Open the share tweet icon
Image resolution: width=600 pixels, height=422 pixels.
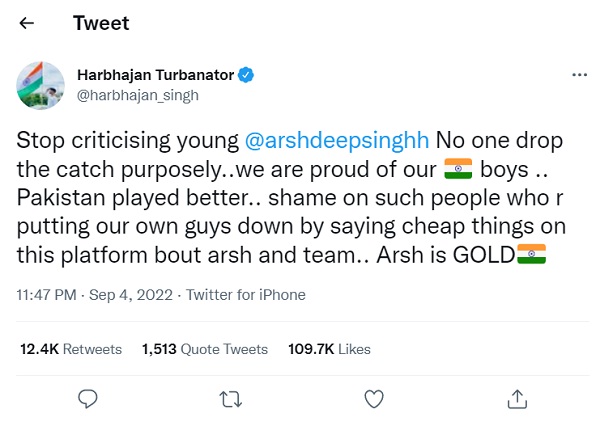[516, 399]
